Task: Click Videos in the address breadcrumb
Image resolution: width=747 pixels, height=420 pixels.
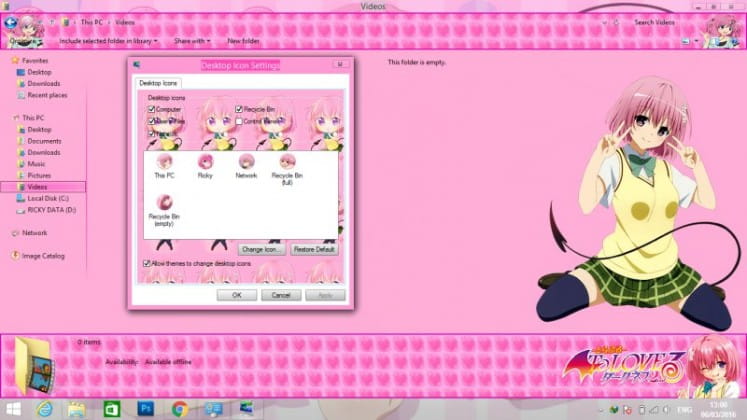Action: pos(125,22)
